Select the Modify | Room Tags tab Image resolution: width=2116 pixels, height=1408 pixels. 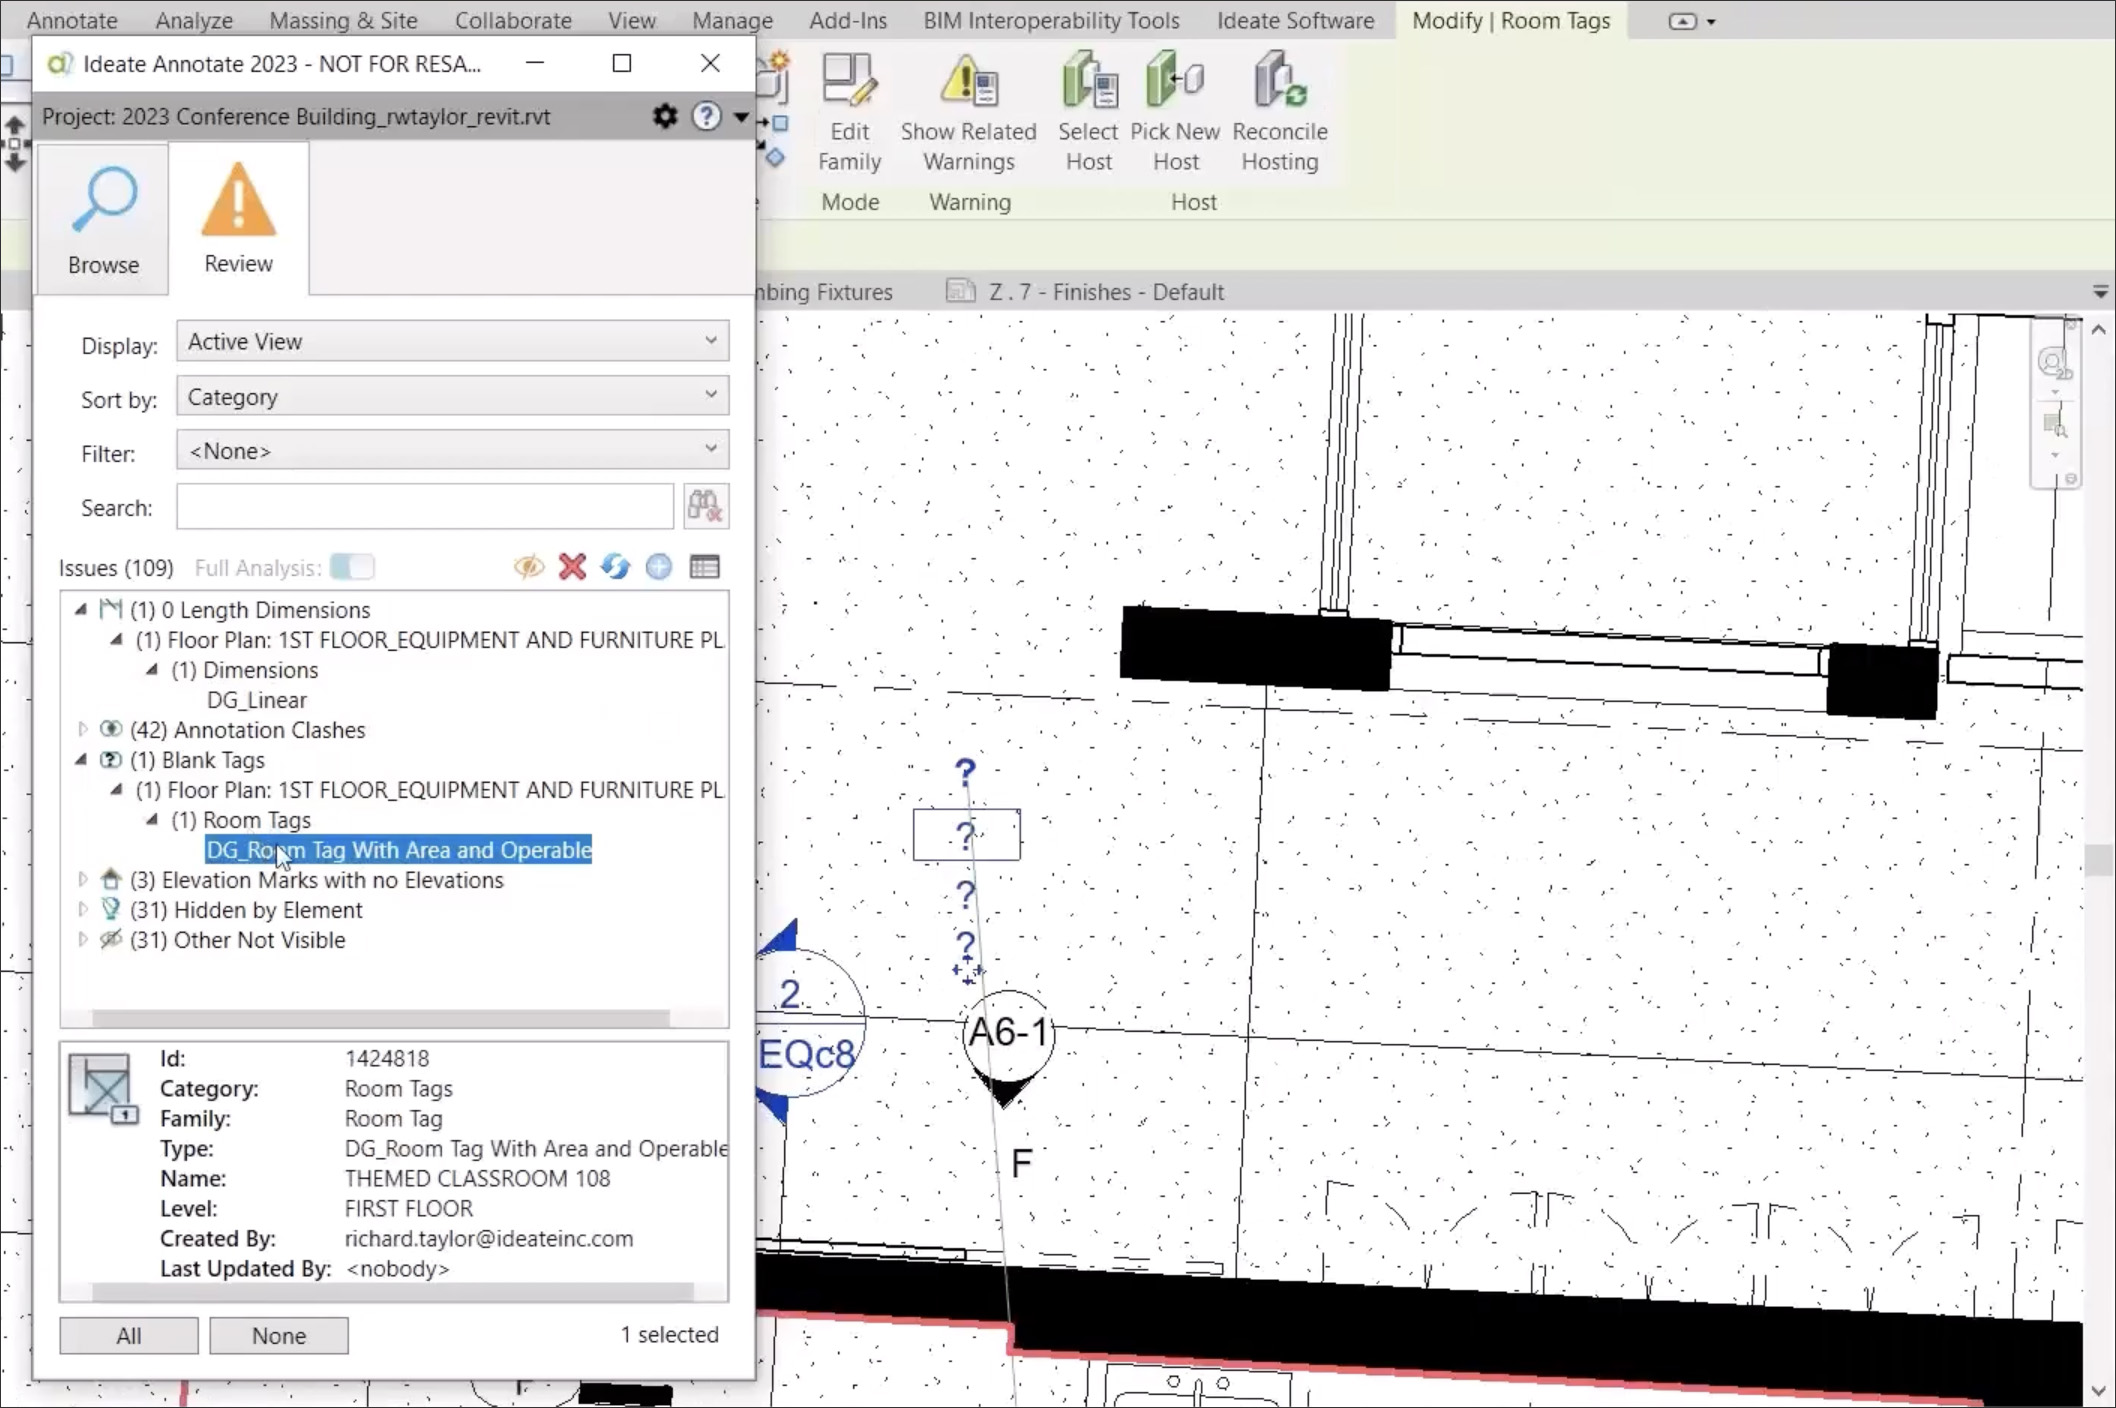(x=1511, y=20)
